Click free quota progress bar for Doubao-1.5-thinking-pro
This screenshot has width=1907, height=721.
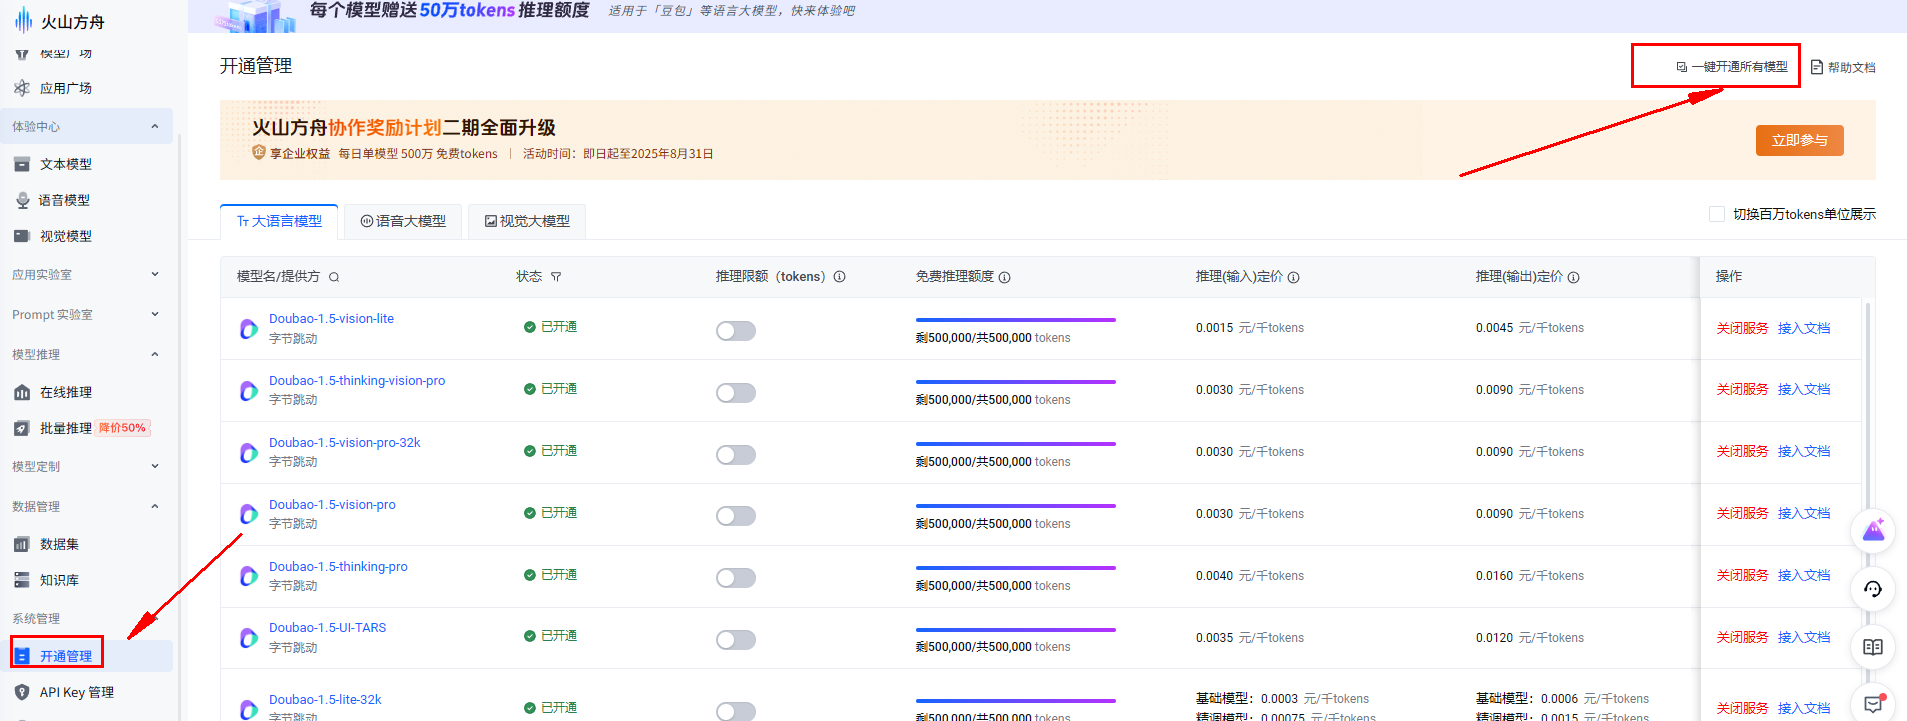[1016, 568]
